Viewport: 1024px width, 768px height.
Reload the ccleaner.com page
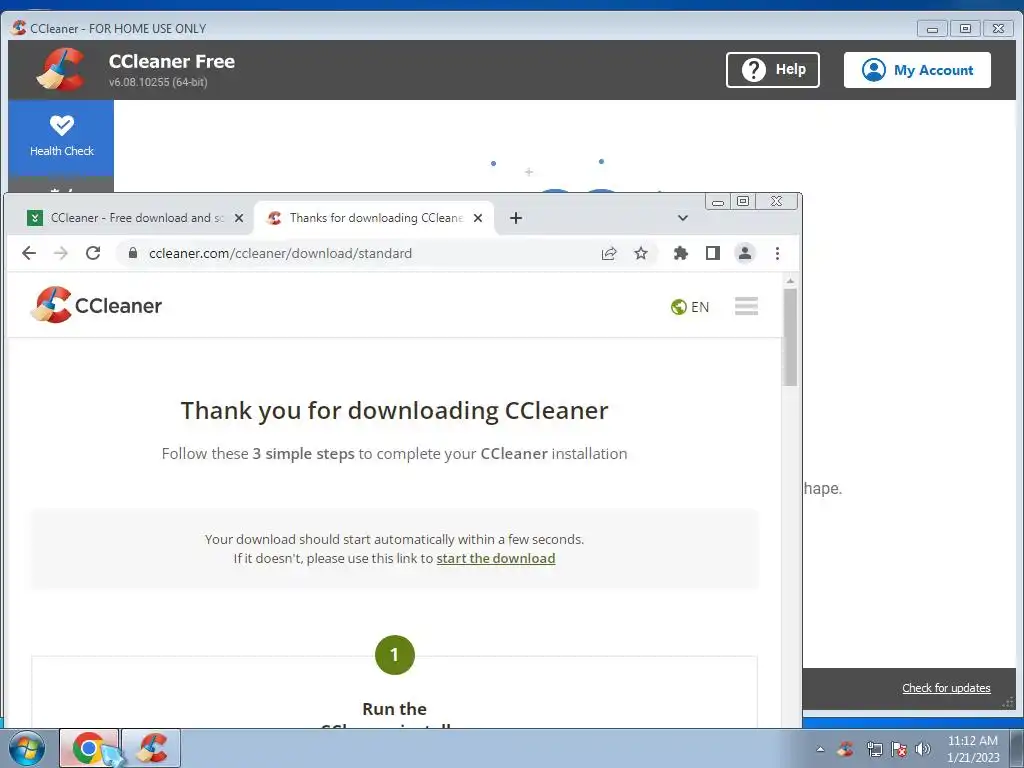(x=93, y=253)
